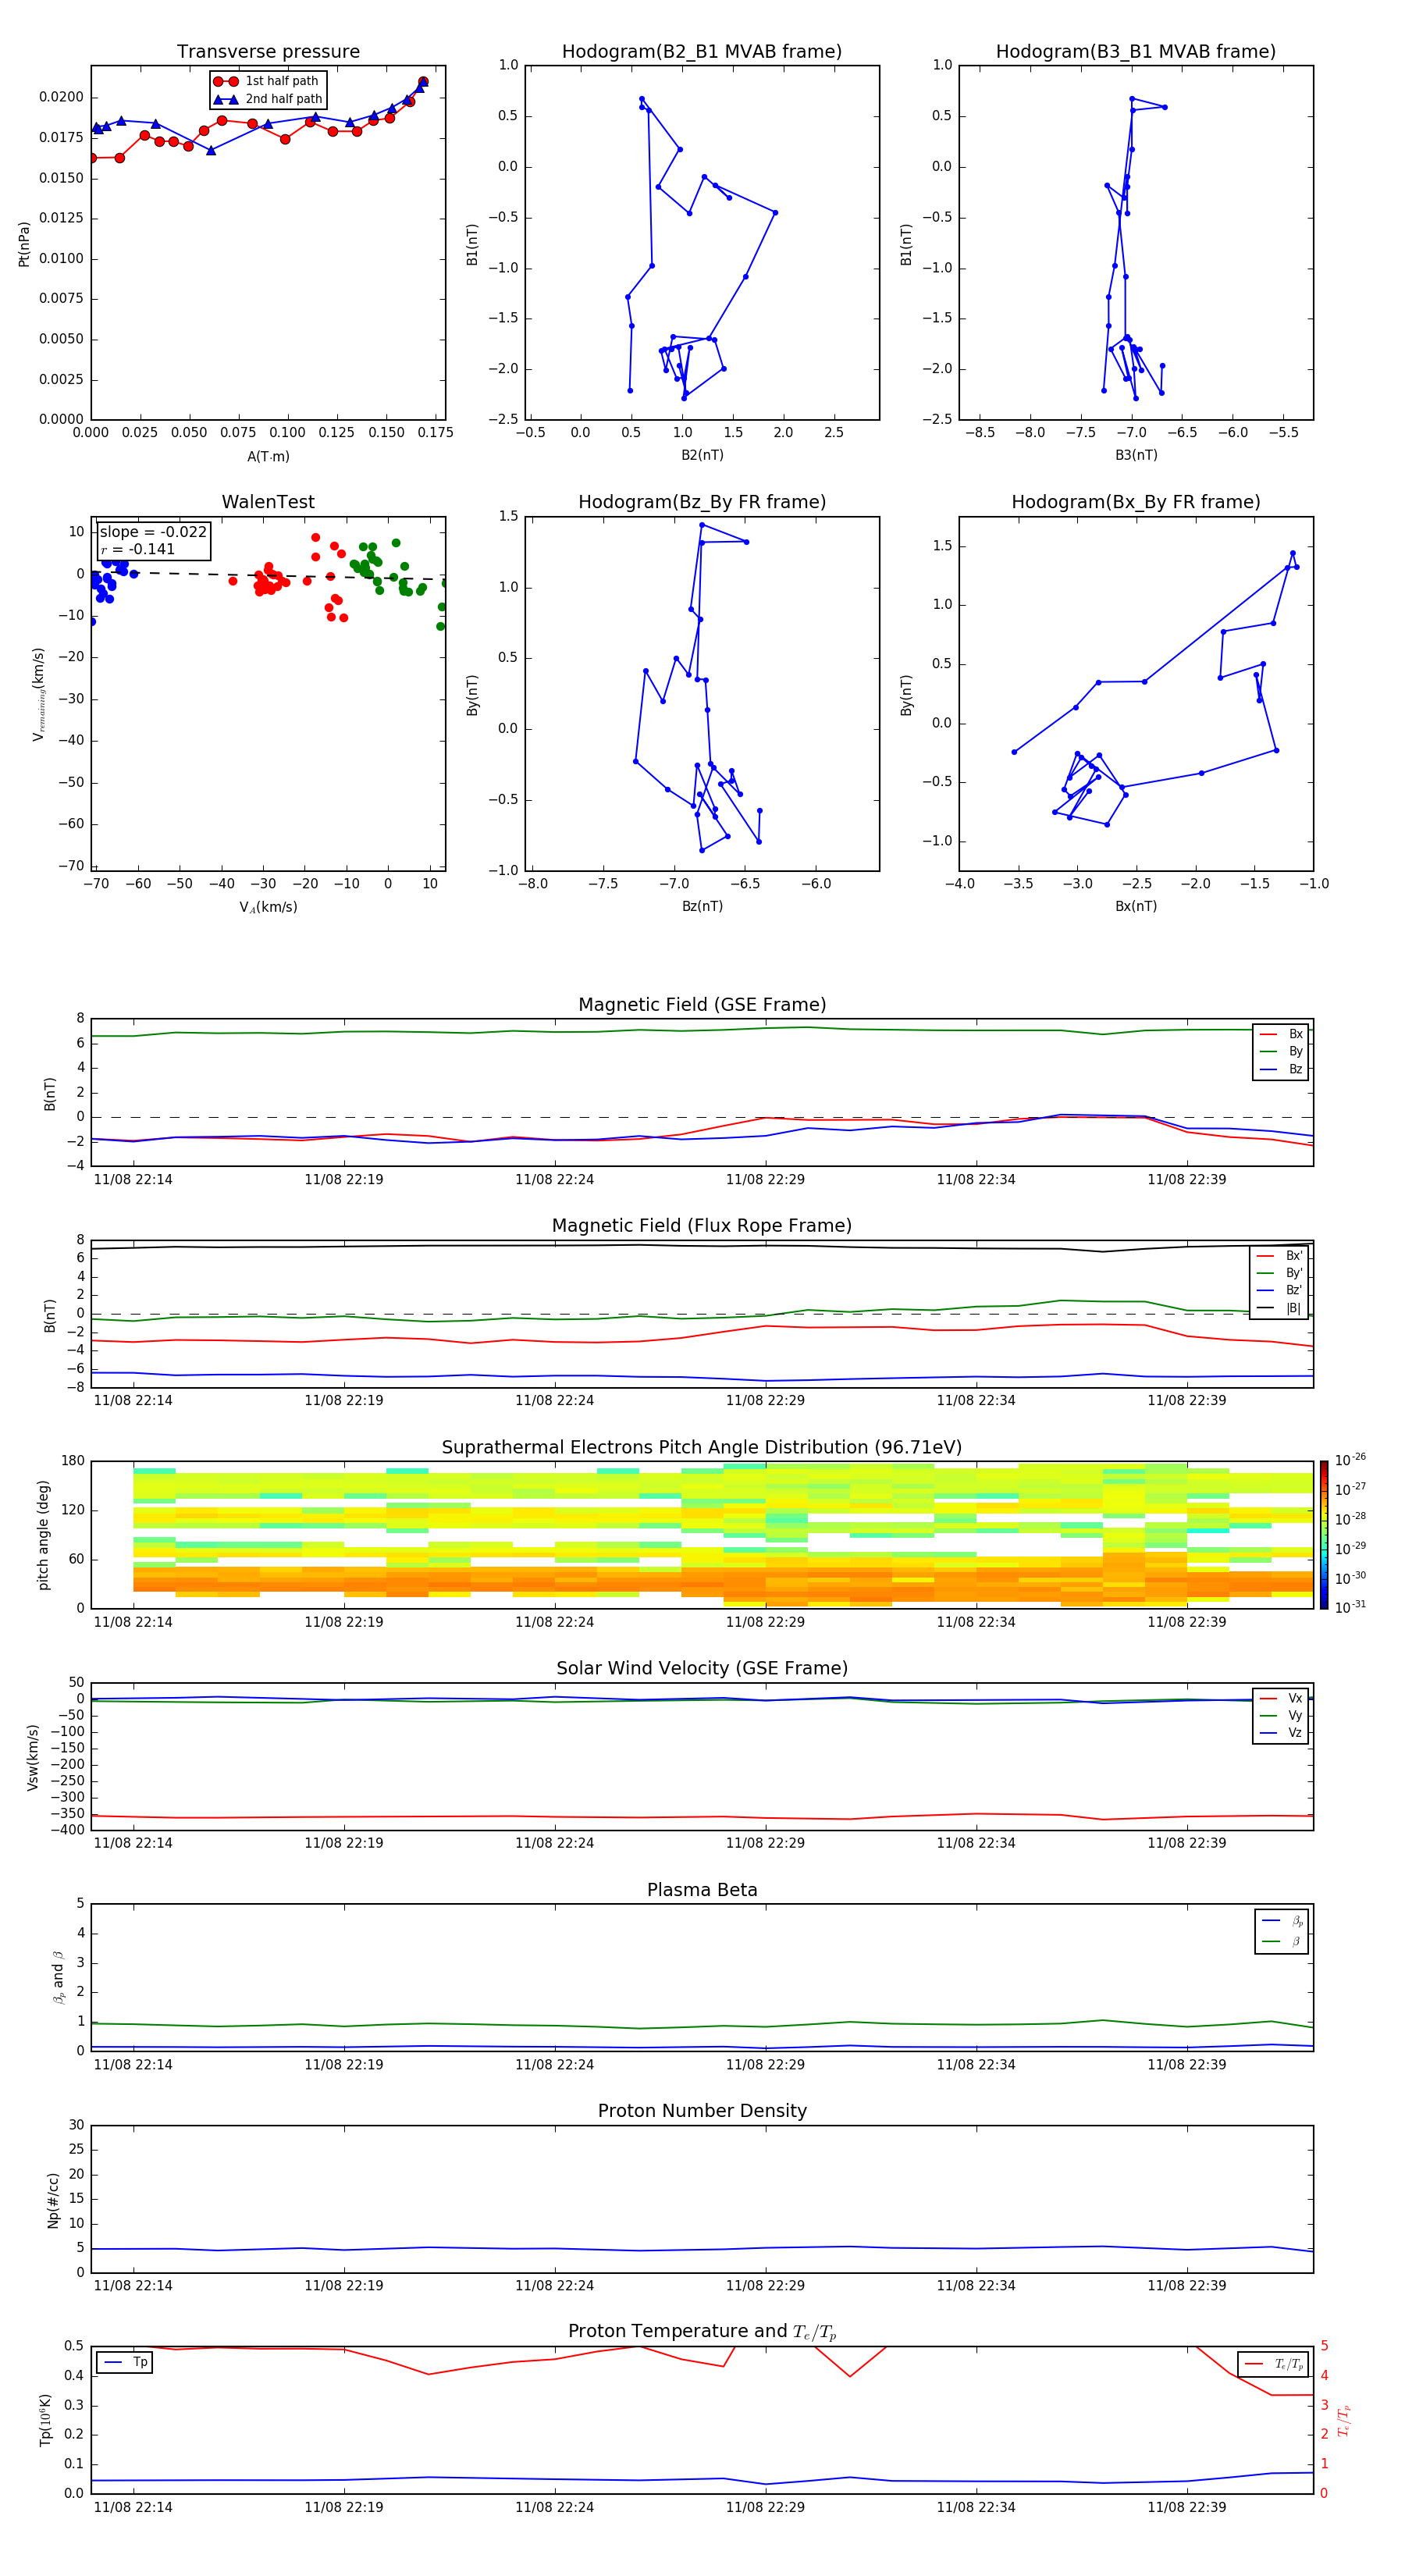Click the '10^-26' colorbar tick label
1405x2576 pixels.
click(1350, 1461)
